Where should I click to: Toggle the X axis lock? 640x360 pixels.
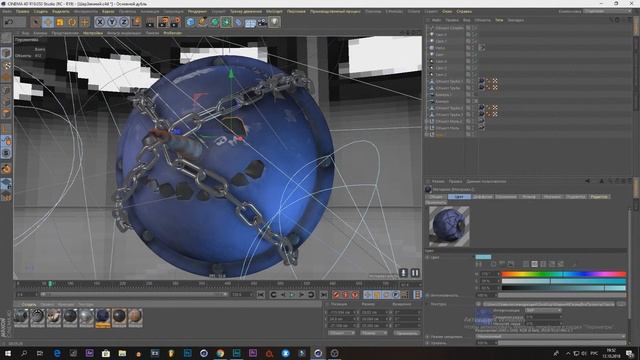(x=100, y=22)
